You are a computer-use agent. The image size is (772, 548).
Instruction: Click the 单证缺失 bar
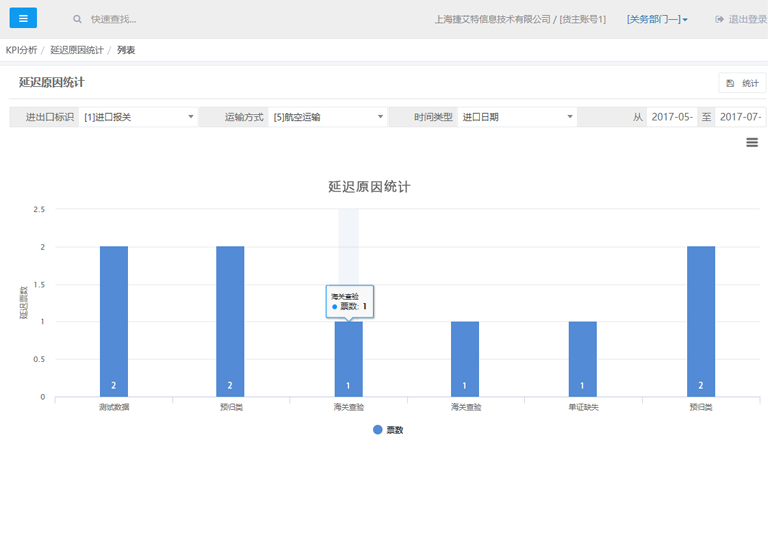(582, 359)
